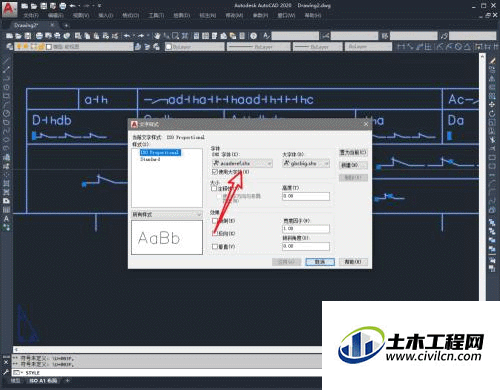Click the Set Current button in dialog

(x=353, y=152)
